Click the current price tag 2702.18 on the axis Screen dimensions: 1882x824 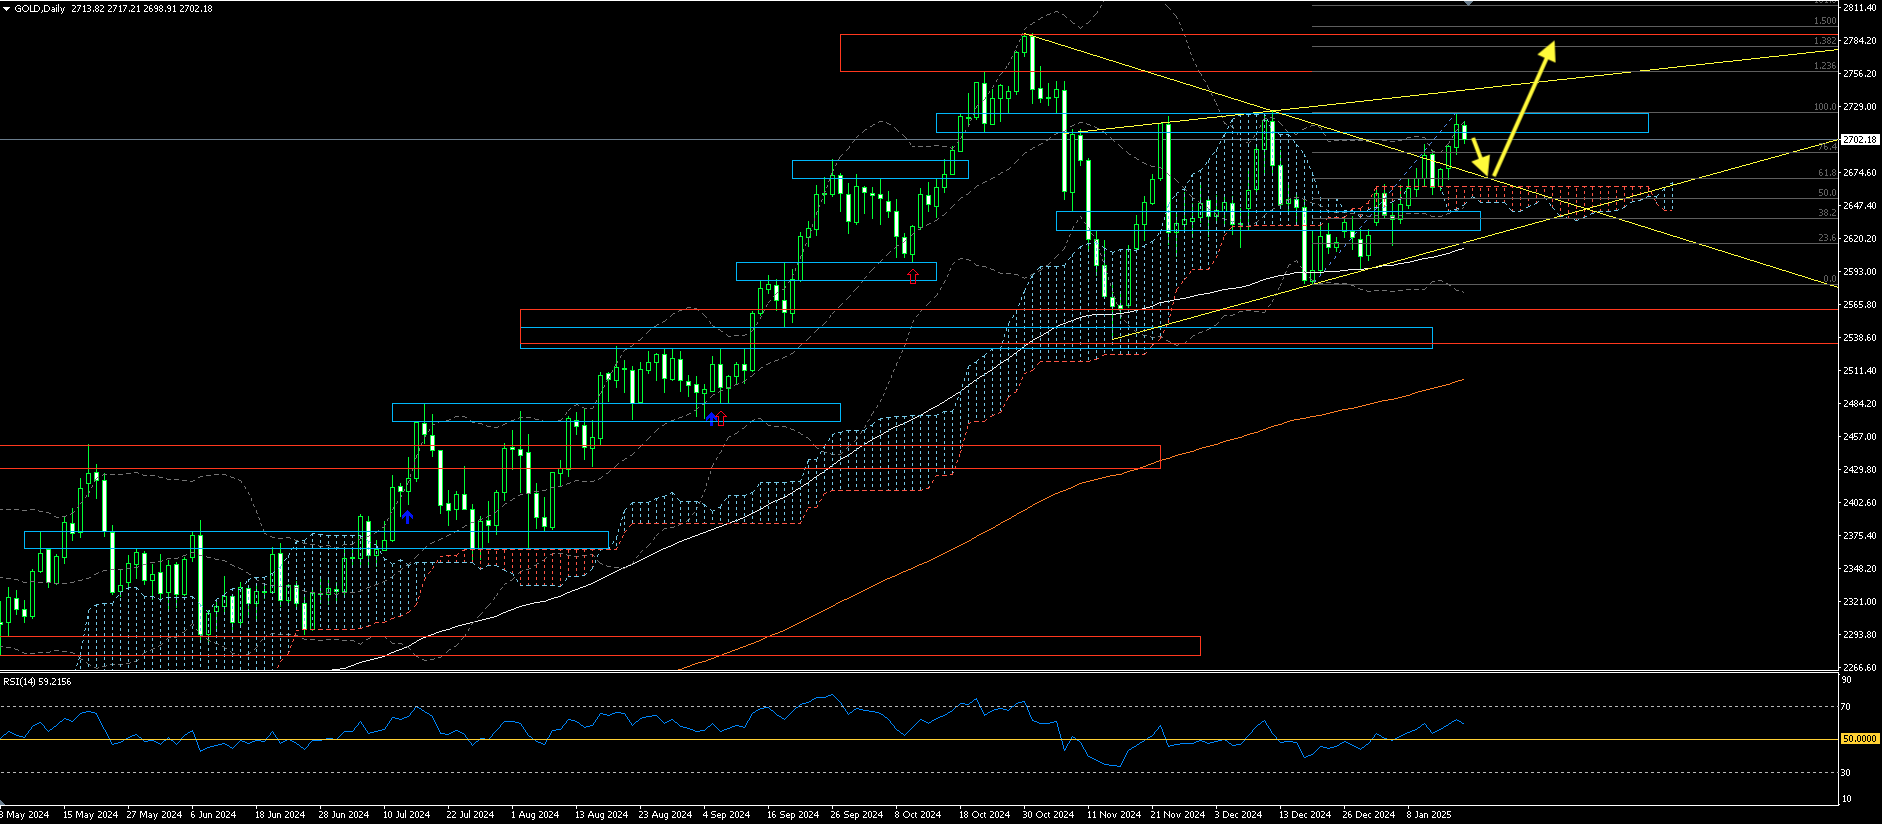[x=1859, y=140]
